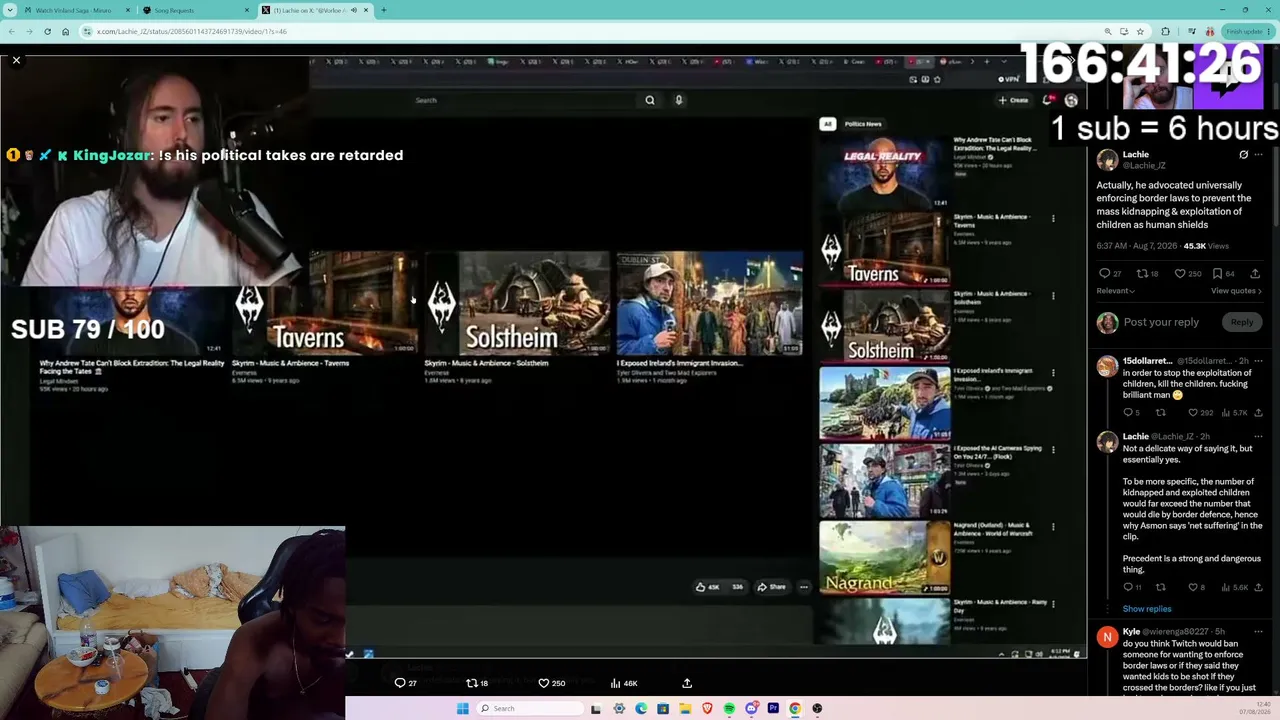
Task: Open Nagrand music video thumbnail
Action: [x=884, y=558]
